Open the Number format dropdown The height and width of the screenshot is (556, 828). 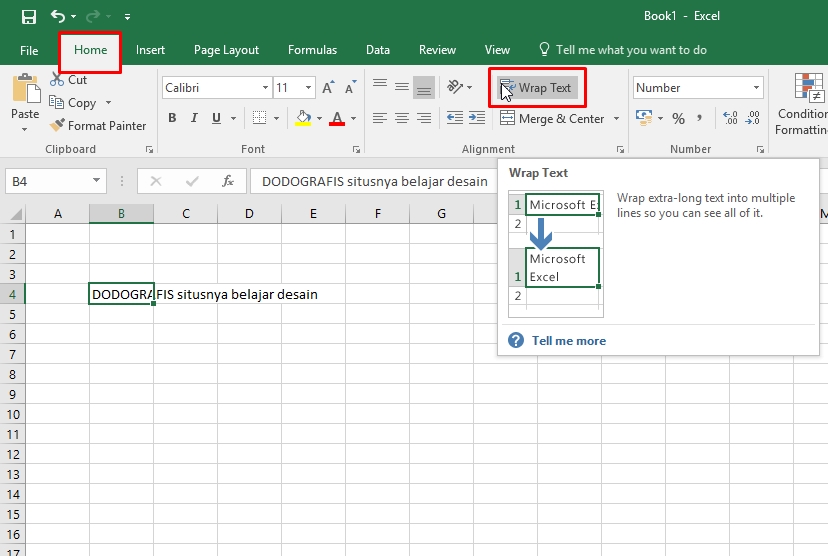coord(756,88)
